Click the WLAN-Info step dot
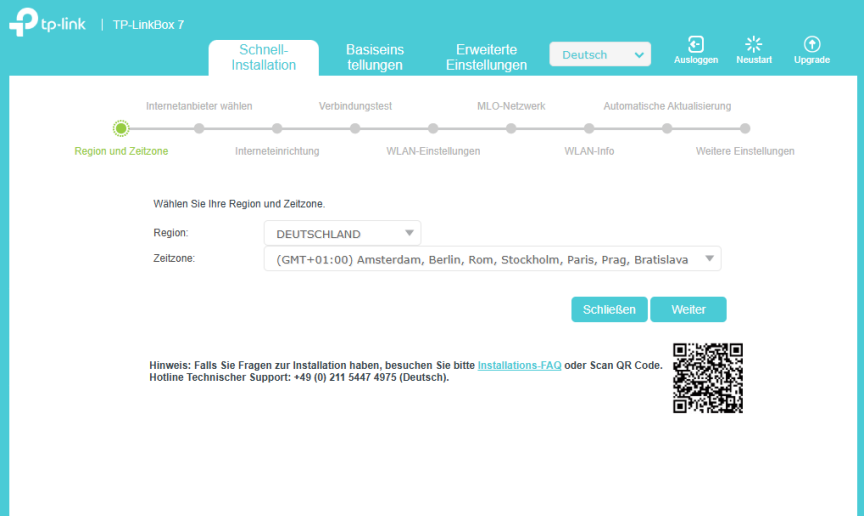 [x=589, y=128]
